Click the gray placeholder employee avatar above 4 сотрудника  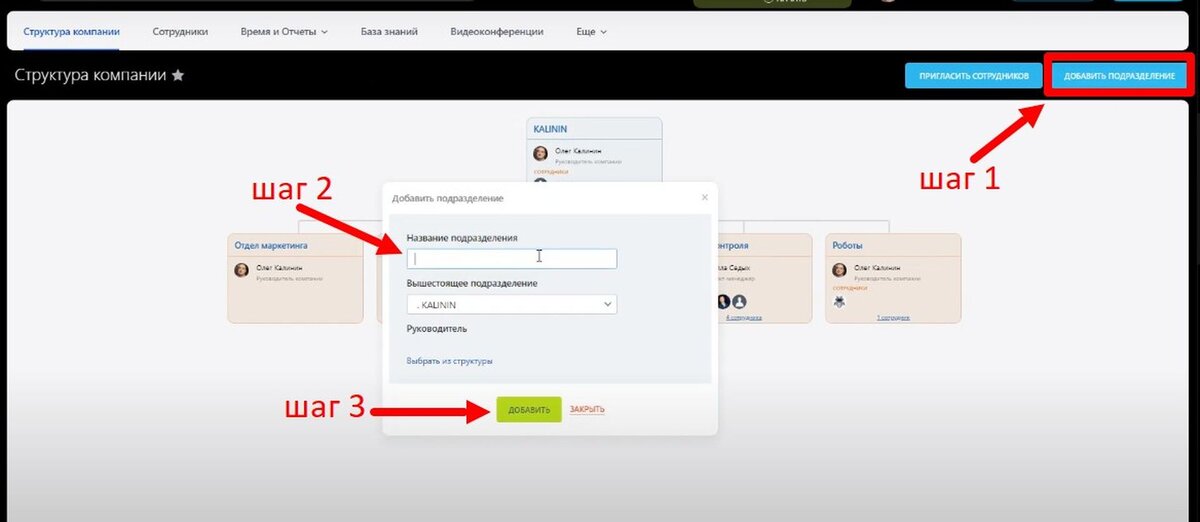pyautogui.click(x=739, y=301)
